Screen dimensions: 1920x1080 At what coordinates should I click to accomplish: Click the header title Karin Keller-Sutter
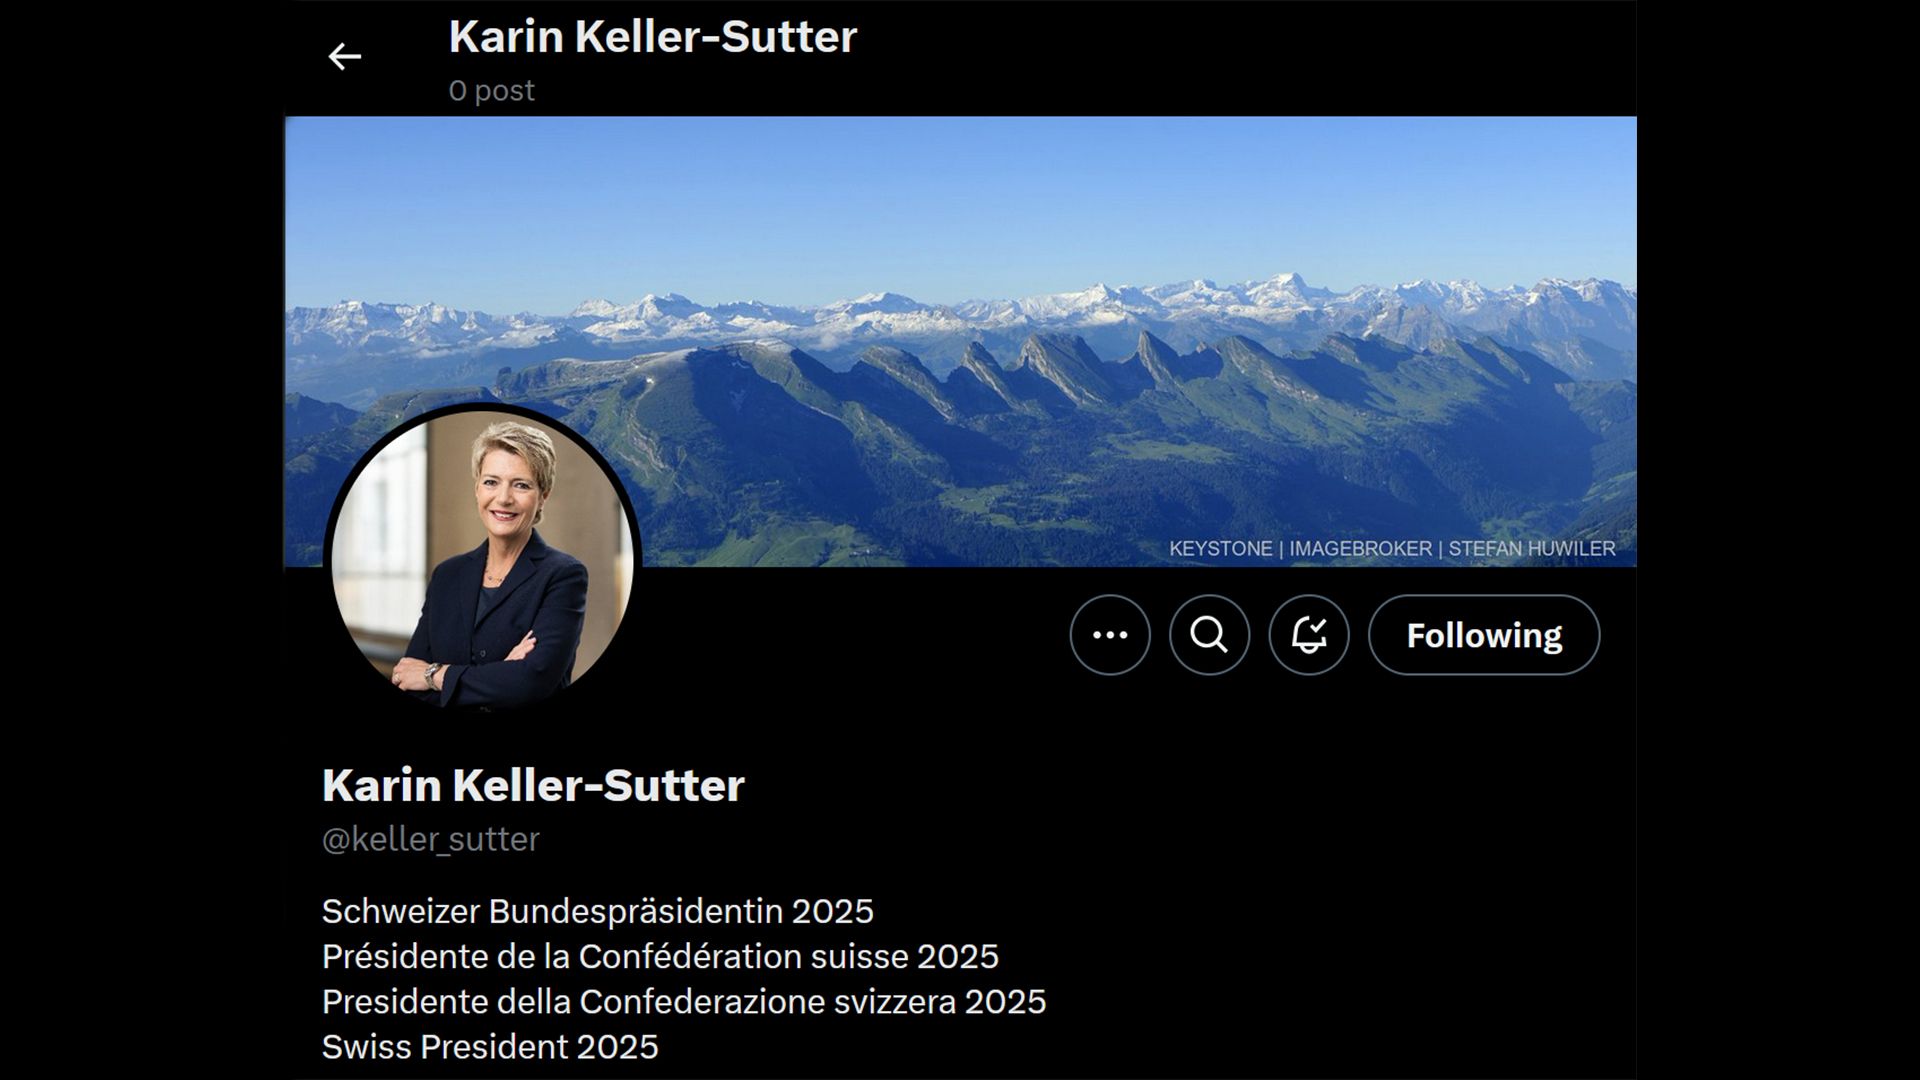pyautogui.click(x=653, y=37)
